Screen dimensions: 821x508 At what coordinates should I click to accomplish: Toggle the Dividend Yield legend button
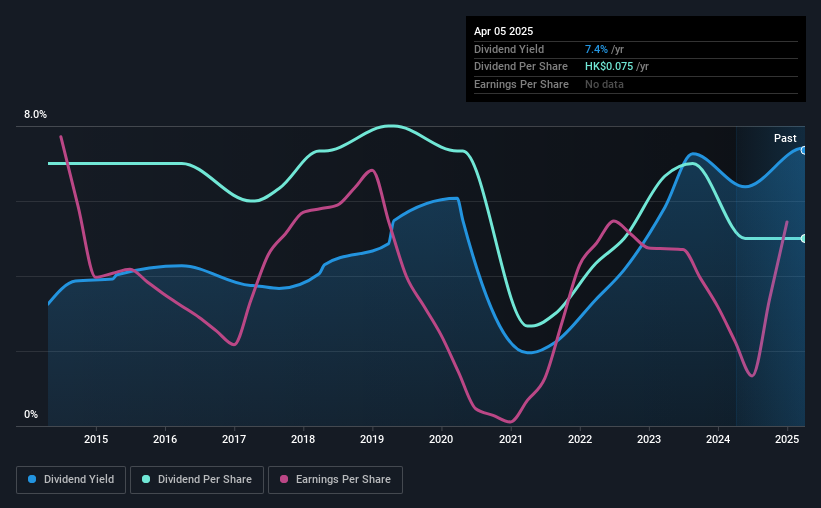(x=71, y=480)
